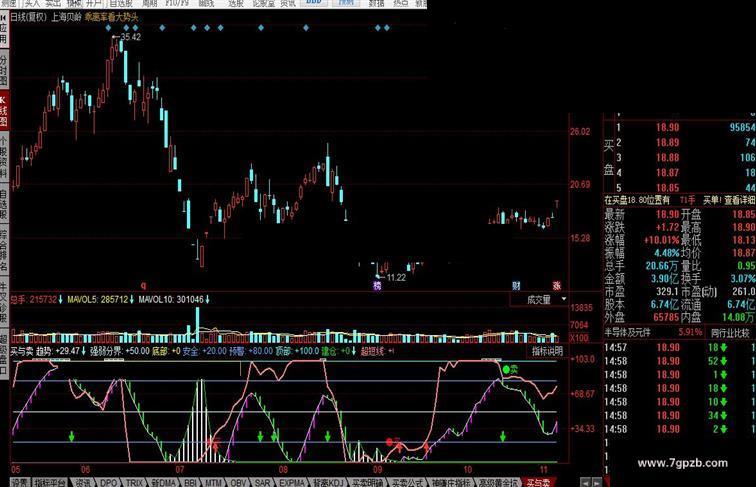This screenshot has height=487, width=756.
Task: Click 日线(复权) period label
Action: tap(28, 17)
